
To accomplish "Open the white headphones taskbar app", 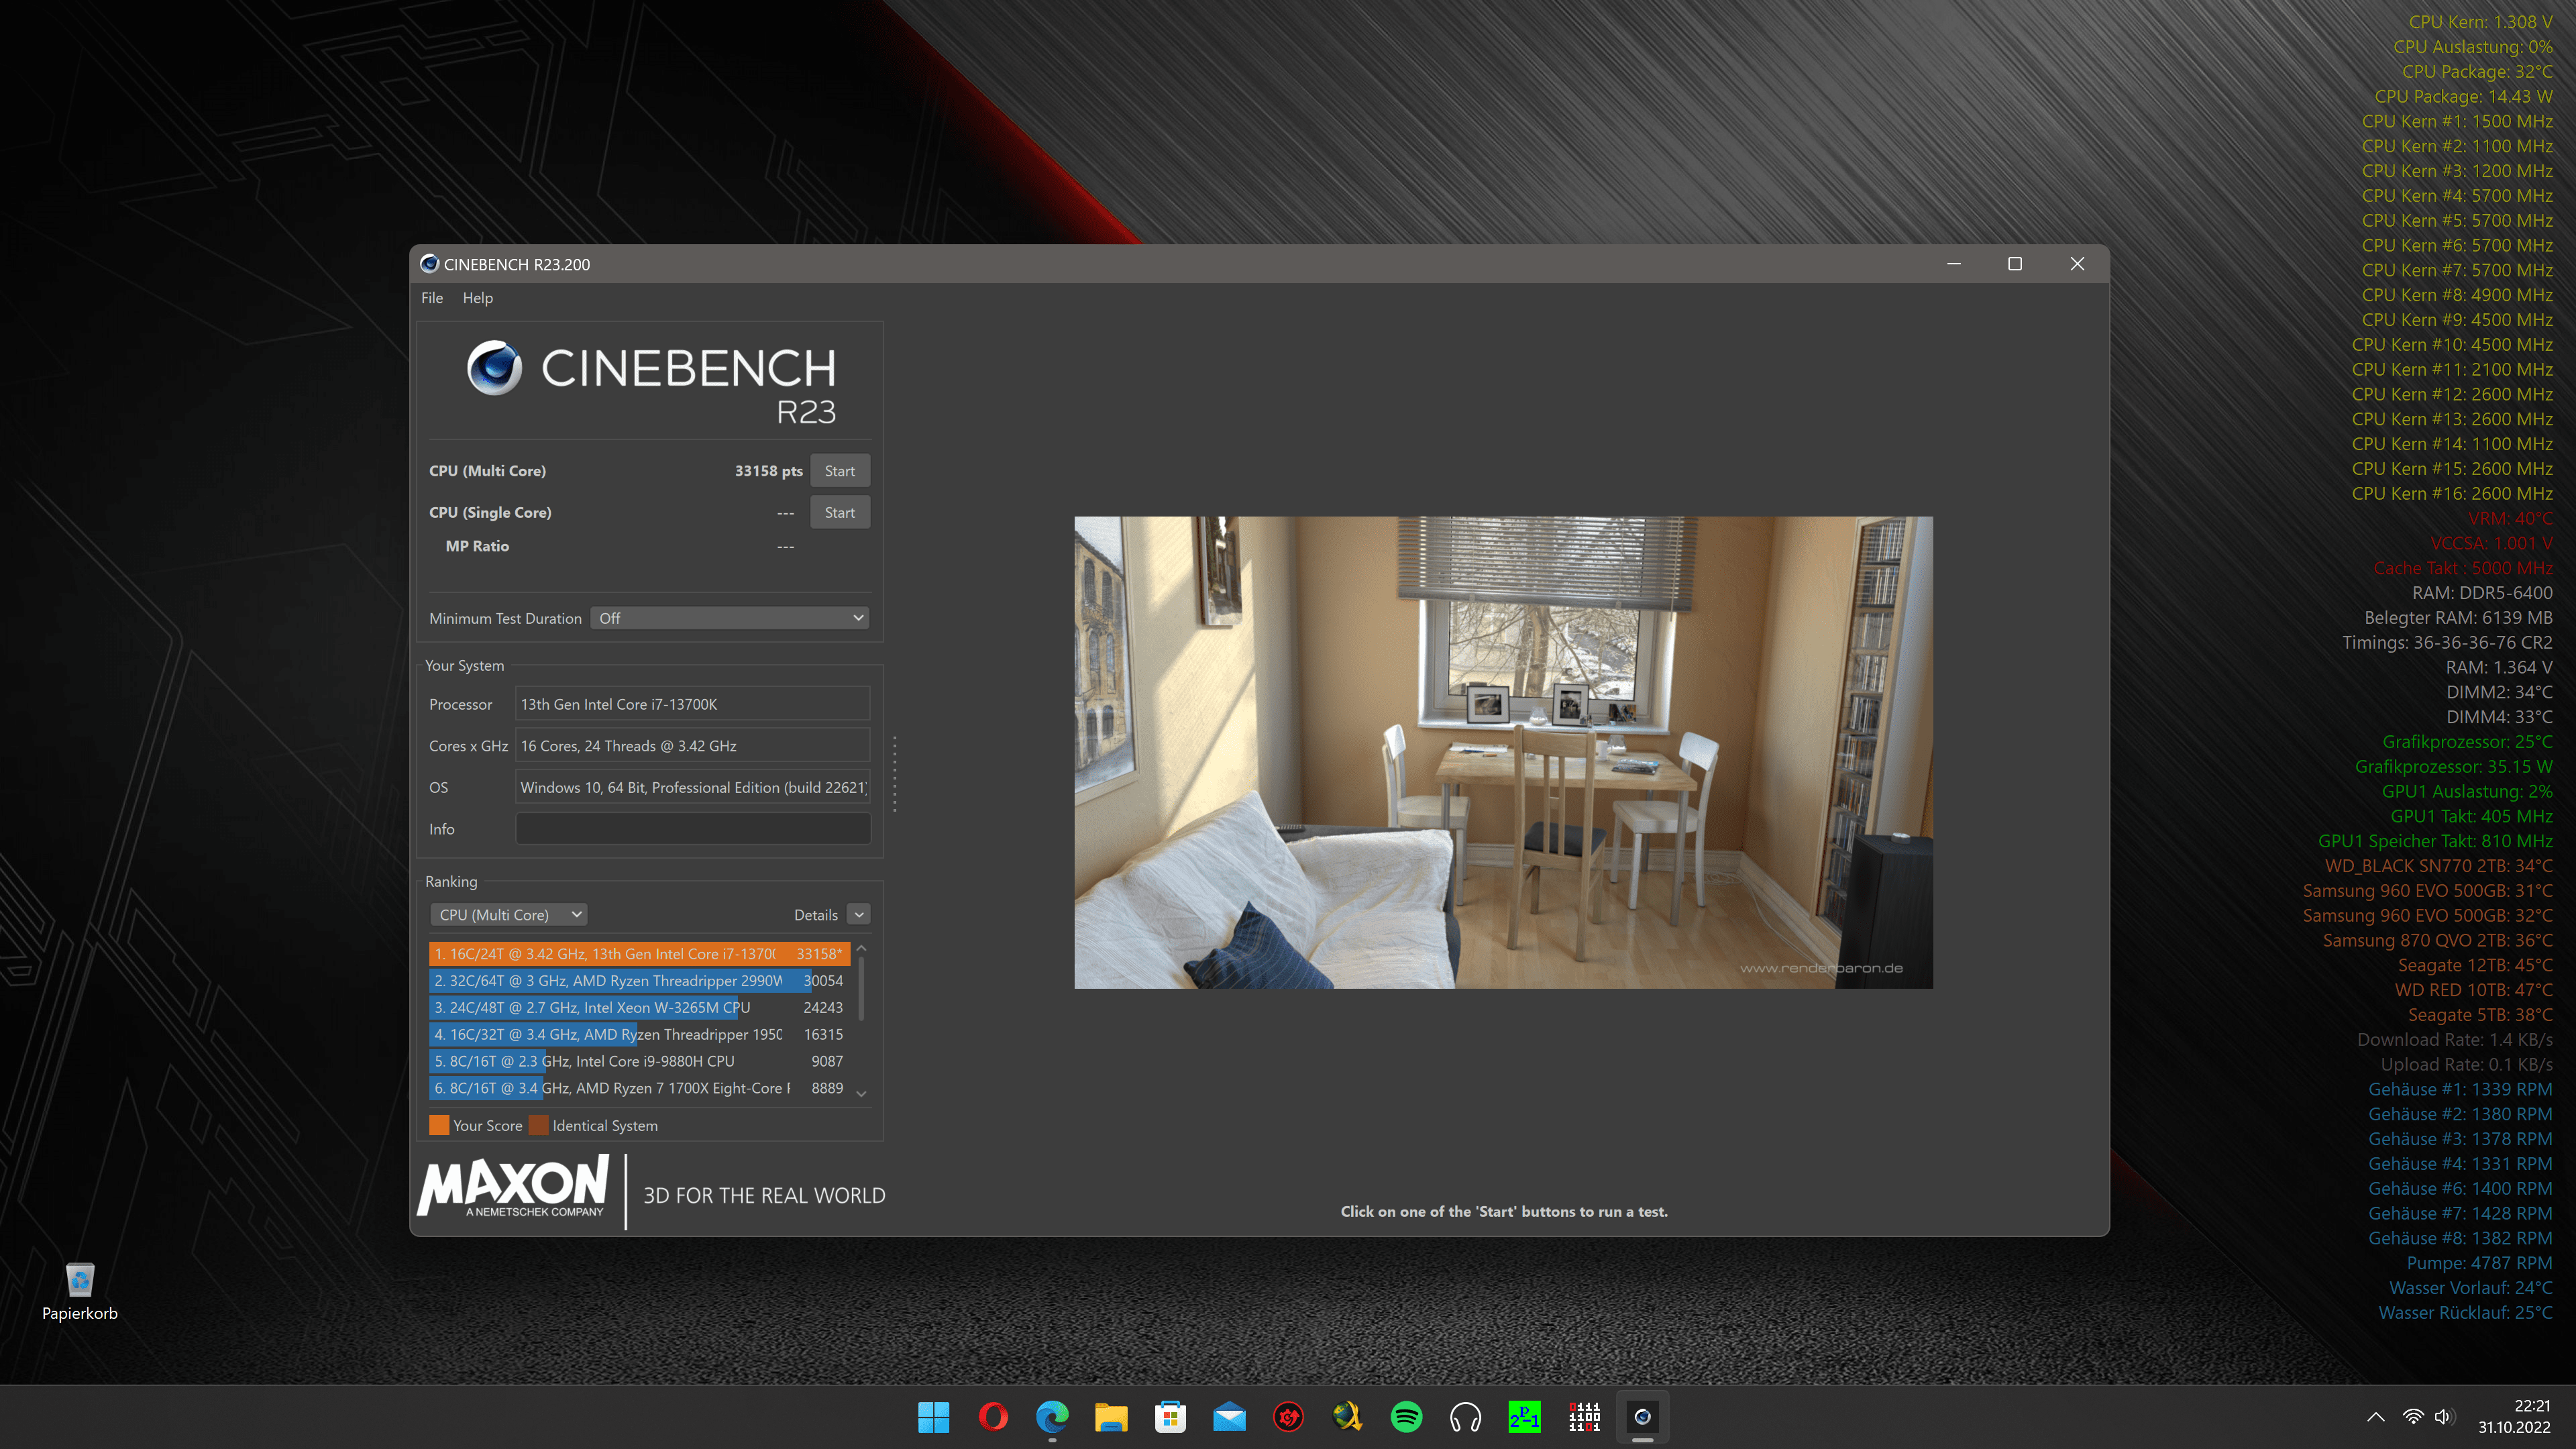I will coord(1465,1417).
